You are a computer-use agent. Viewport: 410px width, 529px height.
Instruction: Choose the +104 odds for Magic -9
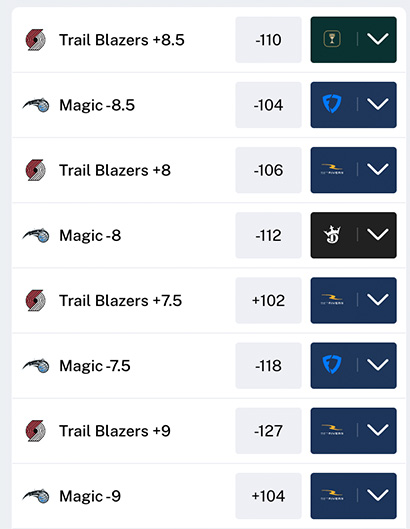268,496
